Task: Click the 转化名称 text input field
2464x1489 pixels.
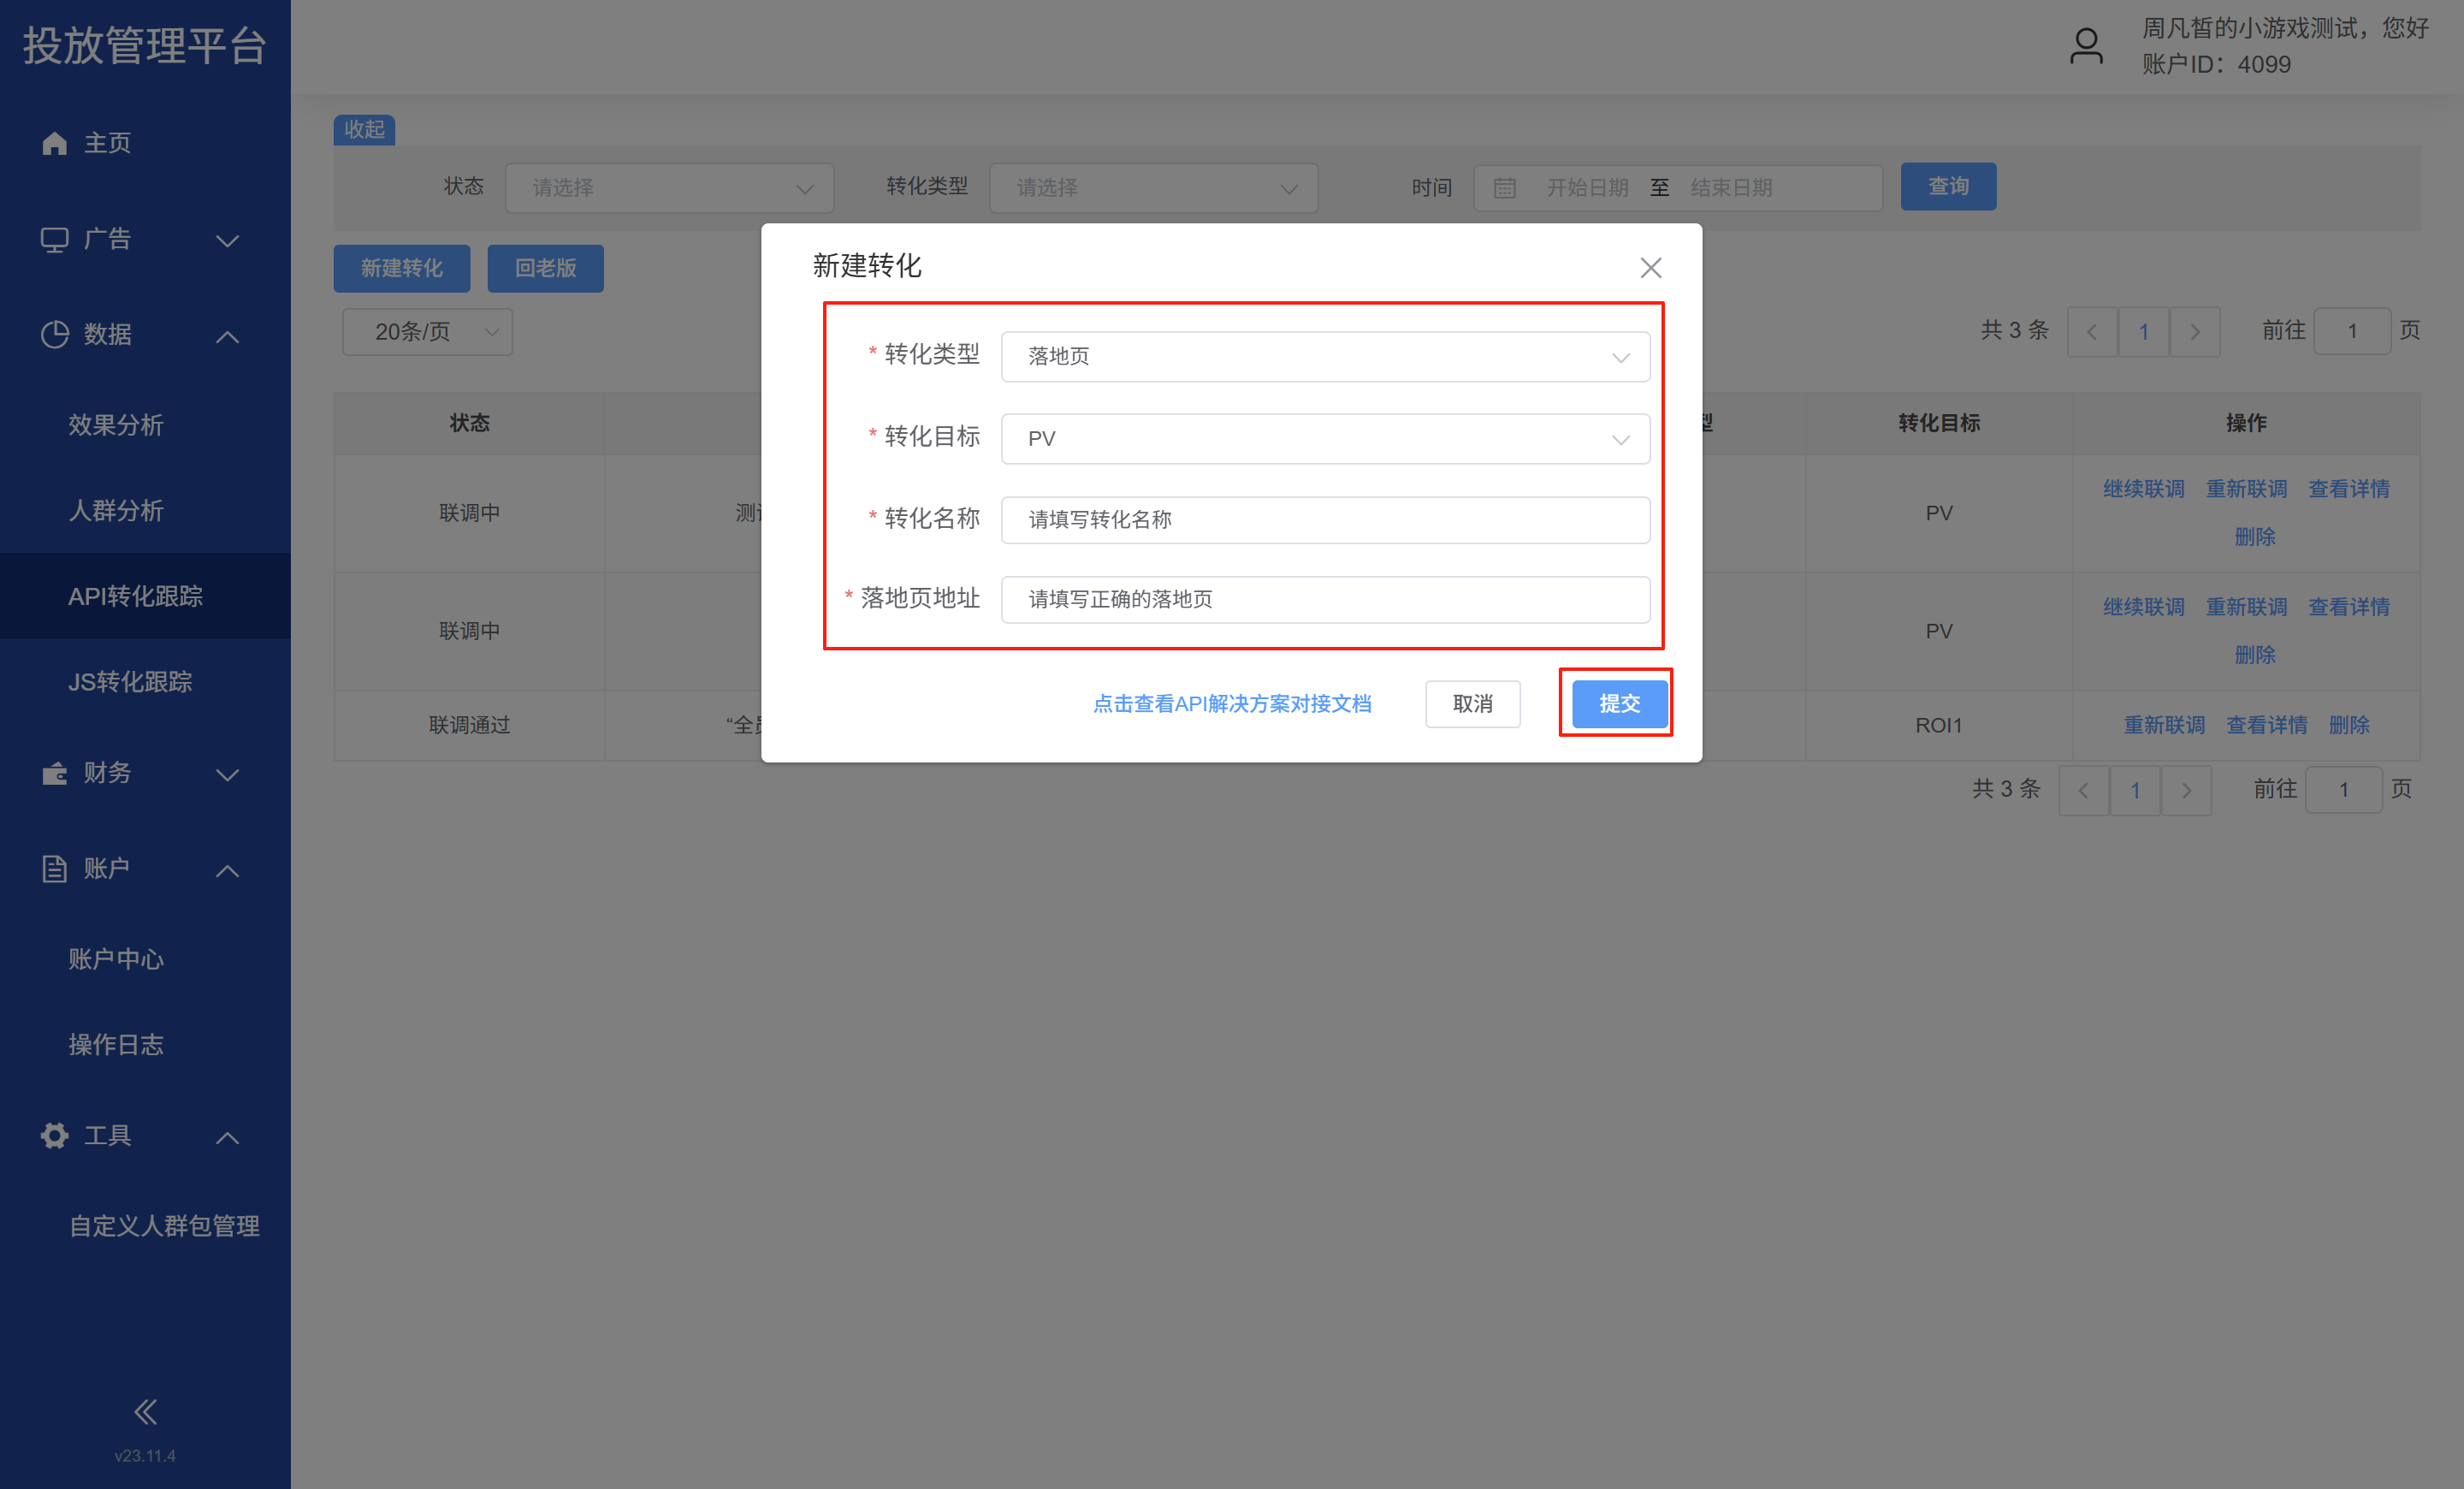Action: [1324, 520]
